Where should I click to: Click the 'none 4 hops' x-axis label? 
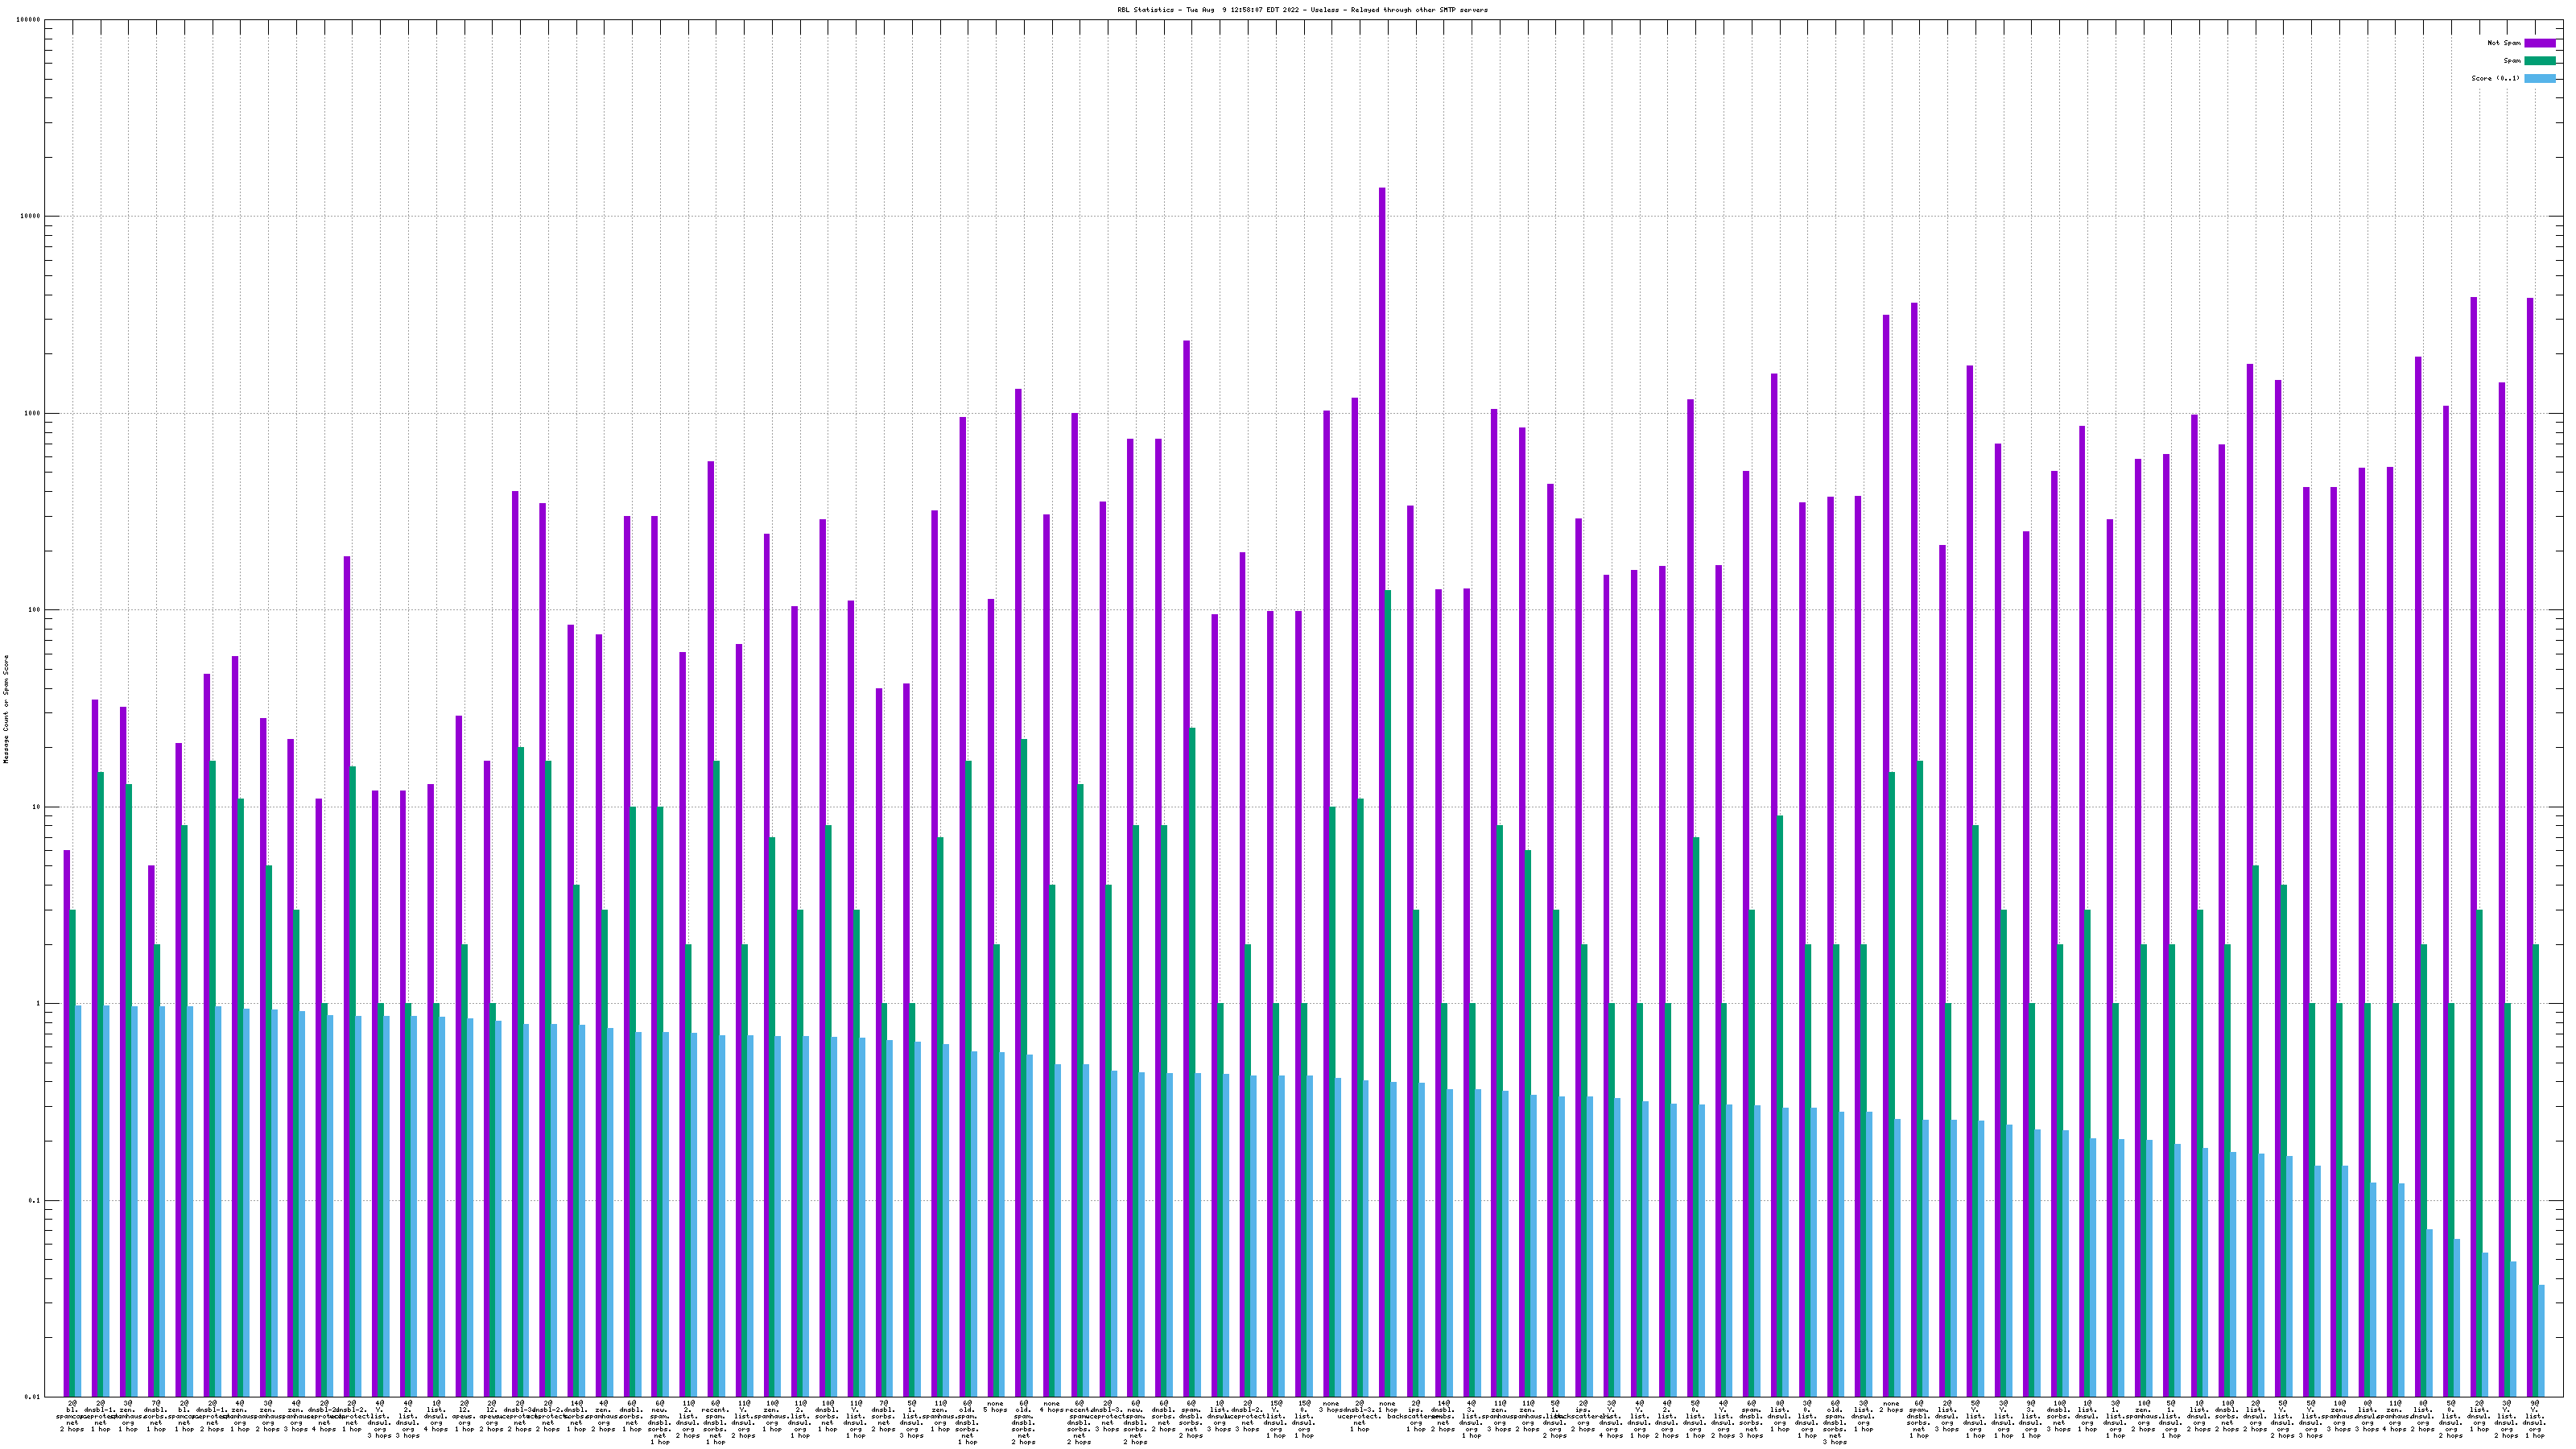tap(1051, 1407)
